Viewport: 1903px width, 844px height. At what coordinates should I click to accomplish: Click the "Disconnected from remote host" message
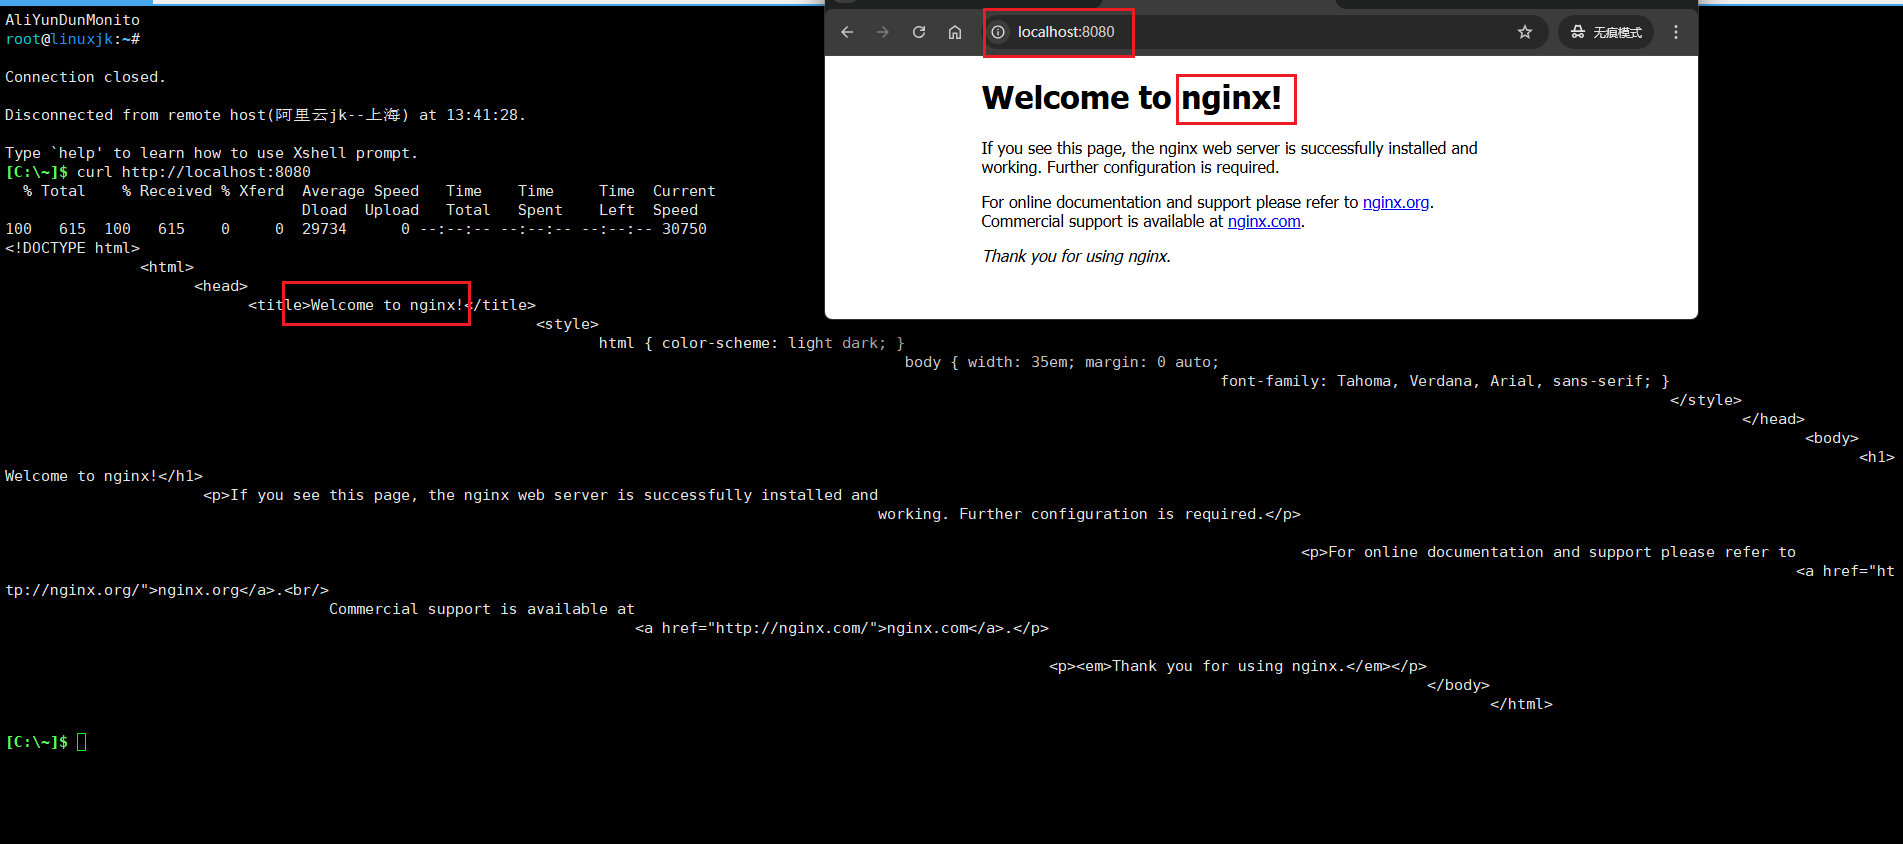265,115
